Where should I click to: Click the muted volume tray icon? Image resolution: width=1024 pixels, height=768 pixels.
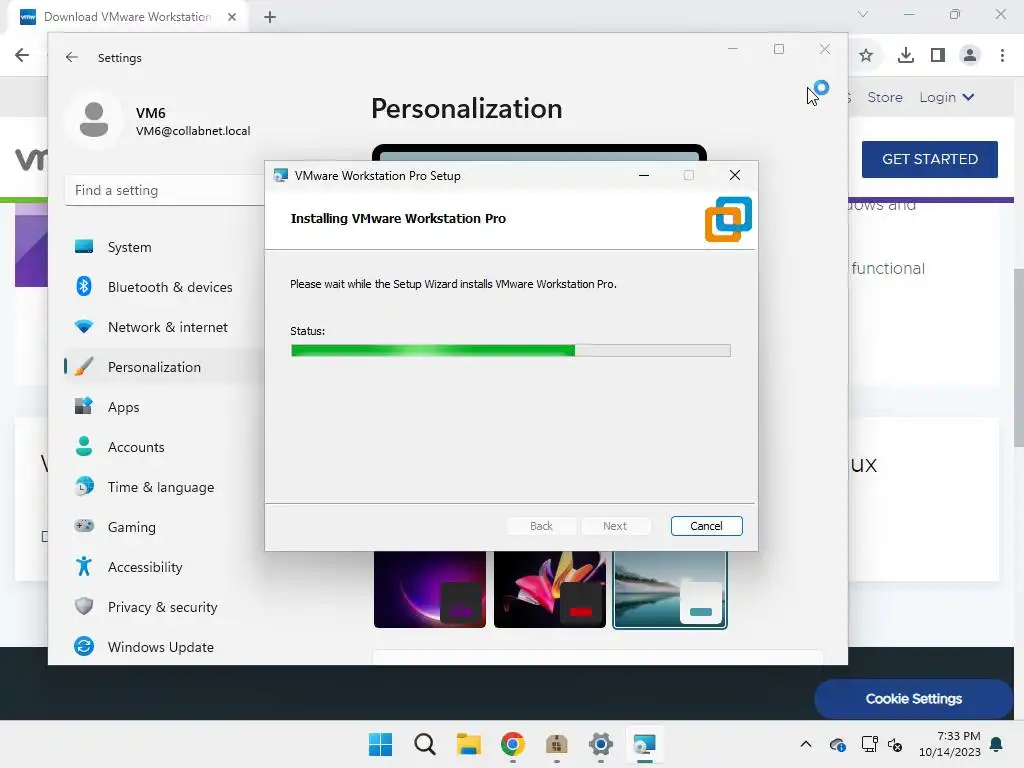pyautogui.click(x=895, y=744)
